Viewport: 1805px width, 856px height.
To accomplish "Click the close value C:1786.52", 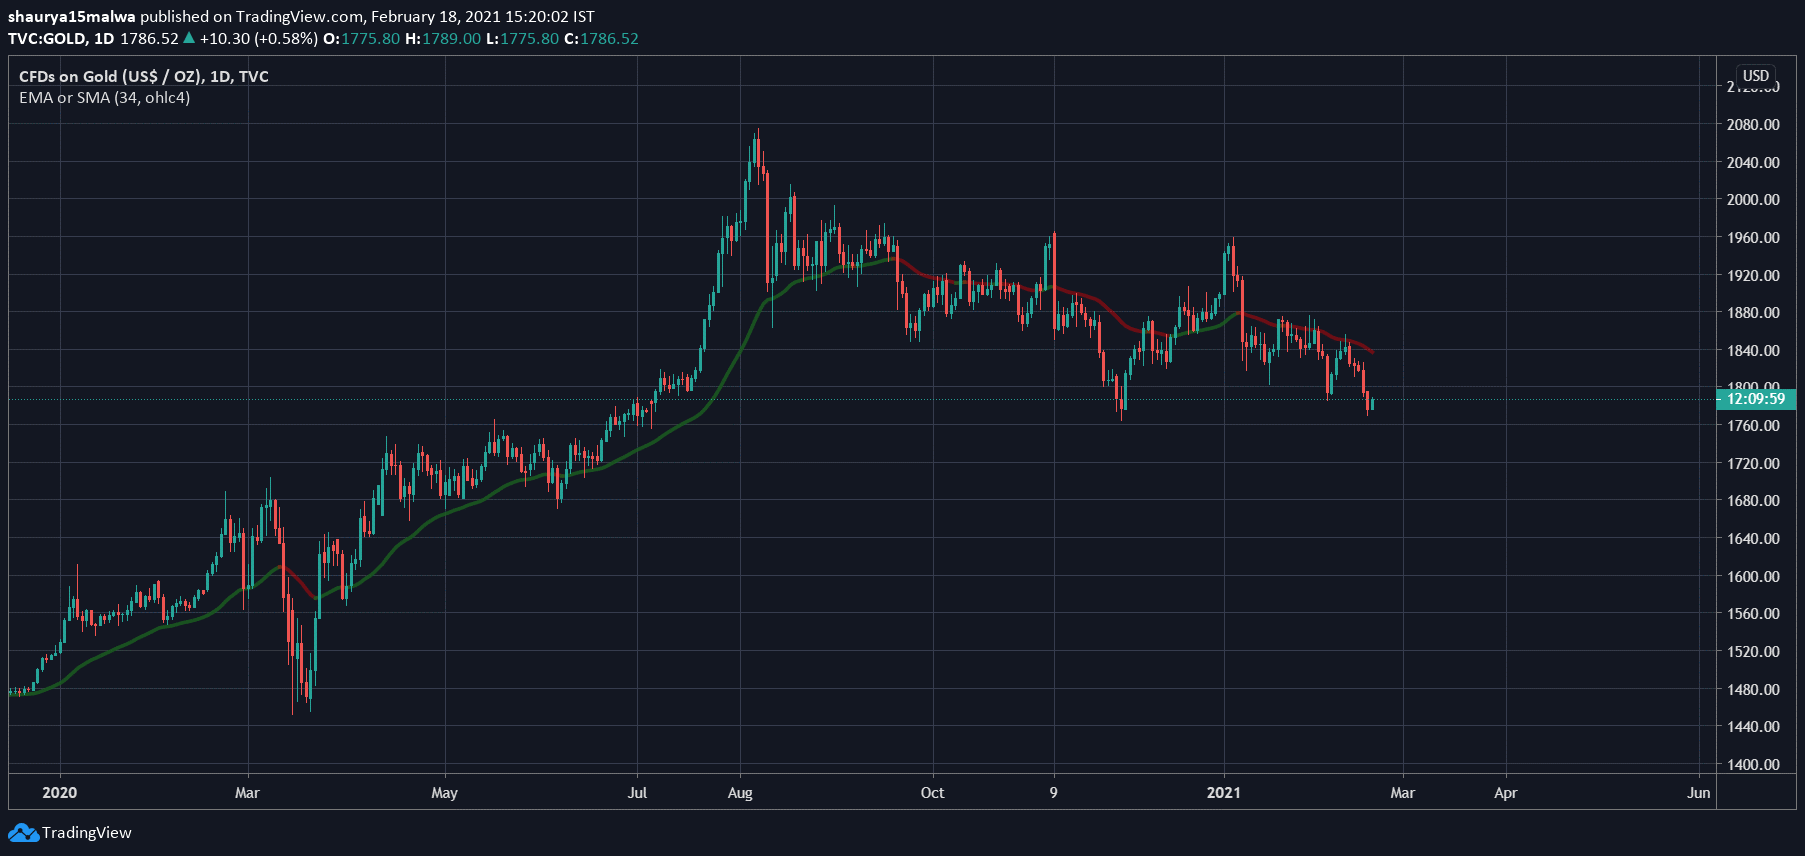I will click(601, 39).
